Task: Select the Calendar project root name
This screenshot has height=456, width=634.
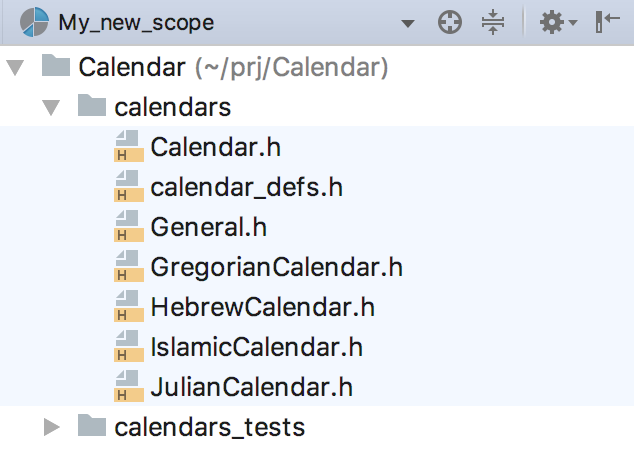Action: pos(132,67)
